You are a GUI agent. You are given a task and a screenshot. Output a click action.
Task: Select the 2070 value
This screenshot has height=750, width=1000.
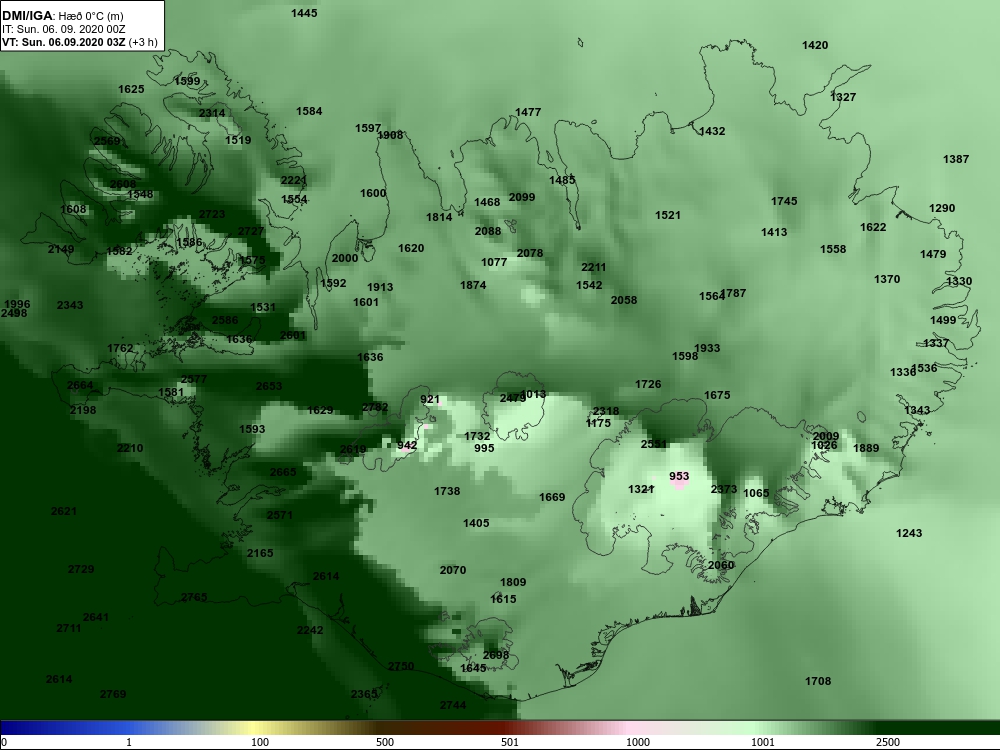pos(453,570)
